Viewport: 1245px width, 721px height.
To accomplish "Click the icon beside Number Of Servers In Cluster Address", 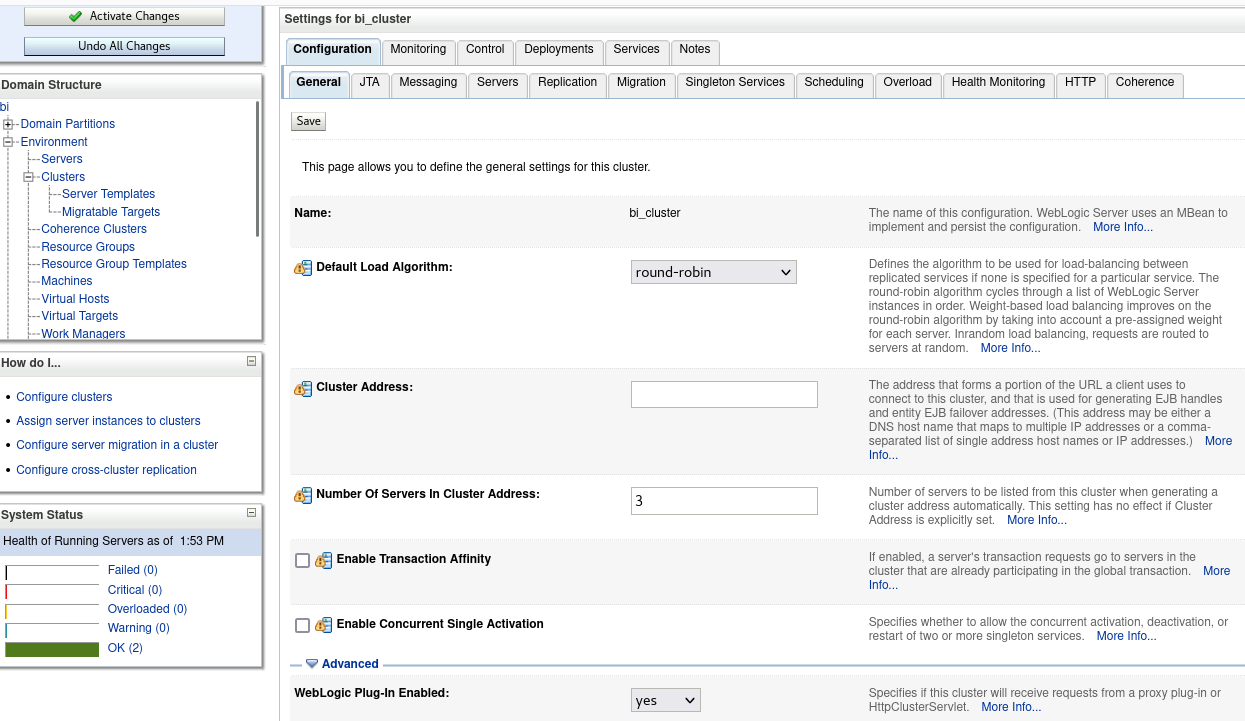I will [303, 495].
